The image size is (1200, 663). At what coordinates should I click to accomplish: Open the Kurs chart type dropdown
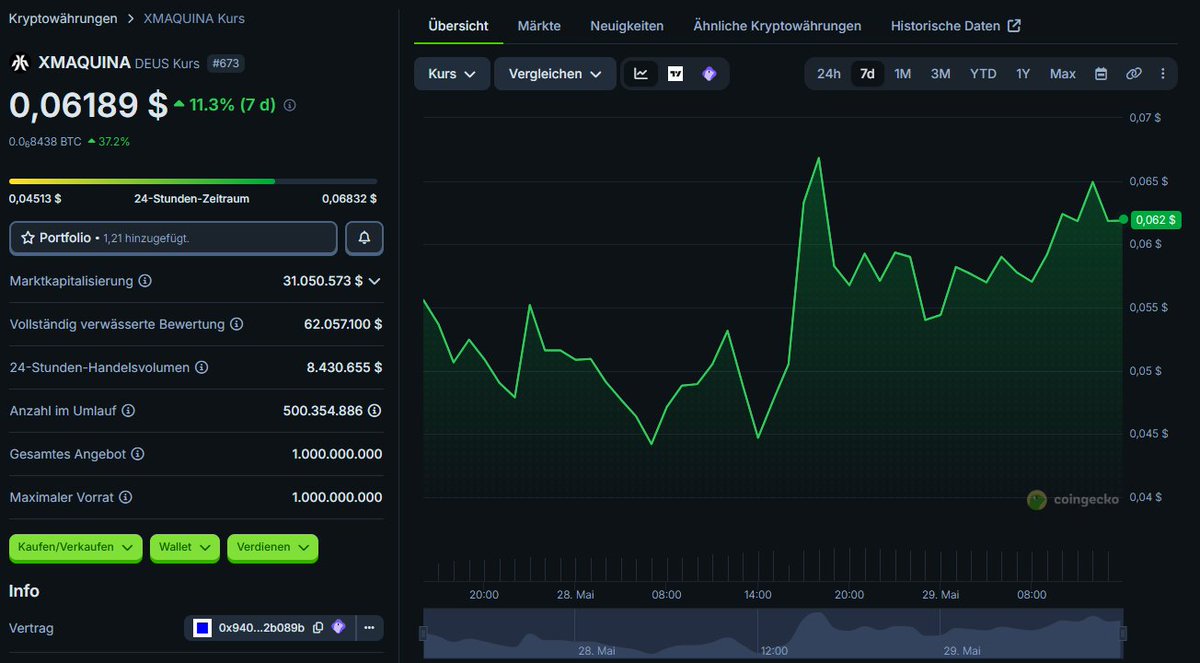(x=452, y=74)
